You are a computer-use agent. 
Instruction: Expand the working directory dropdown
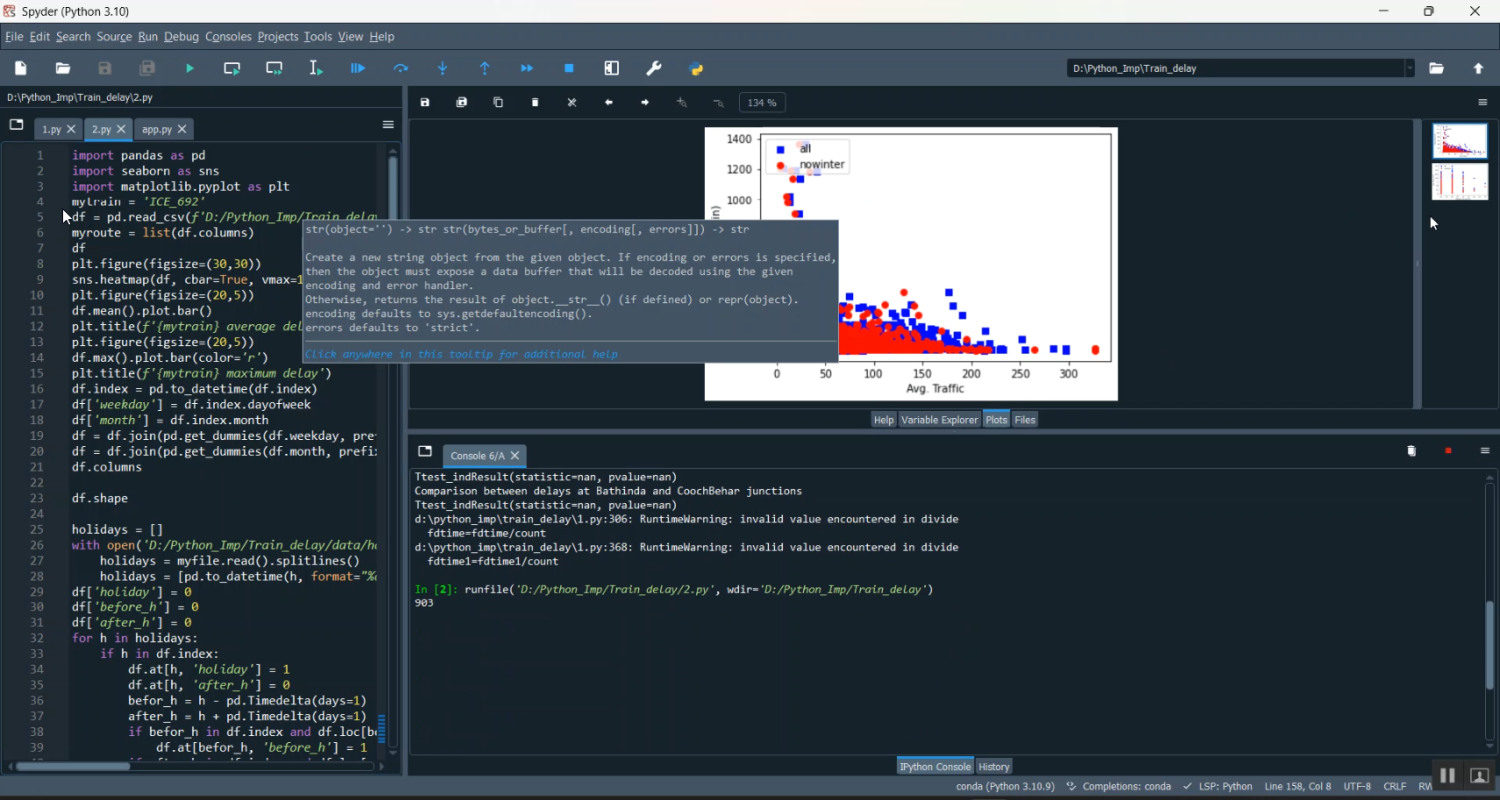click(1410, 69)
